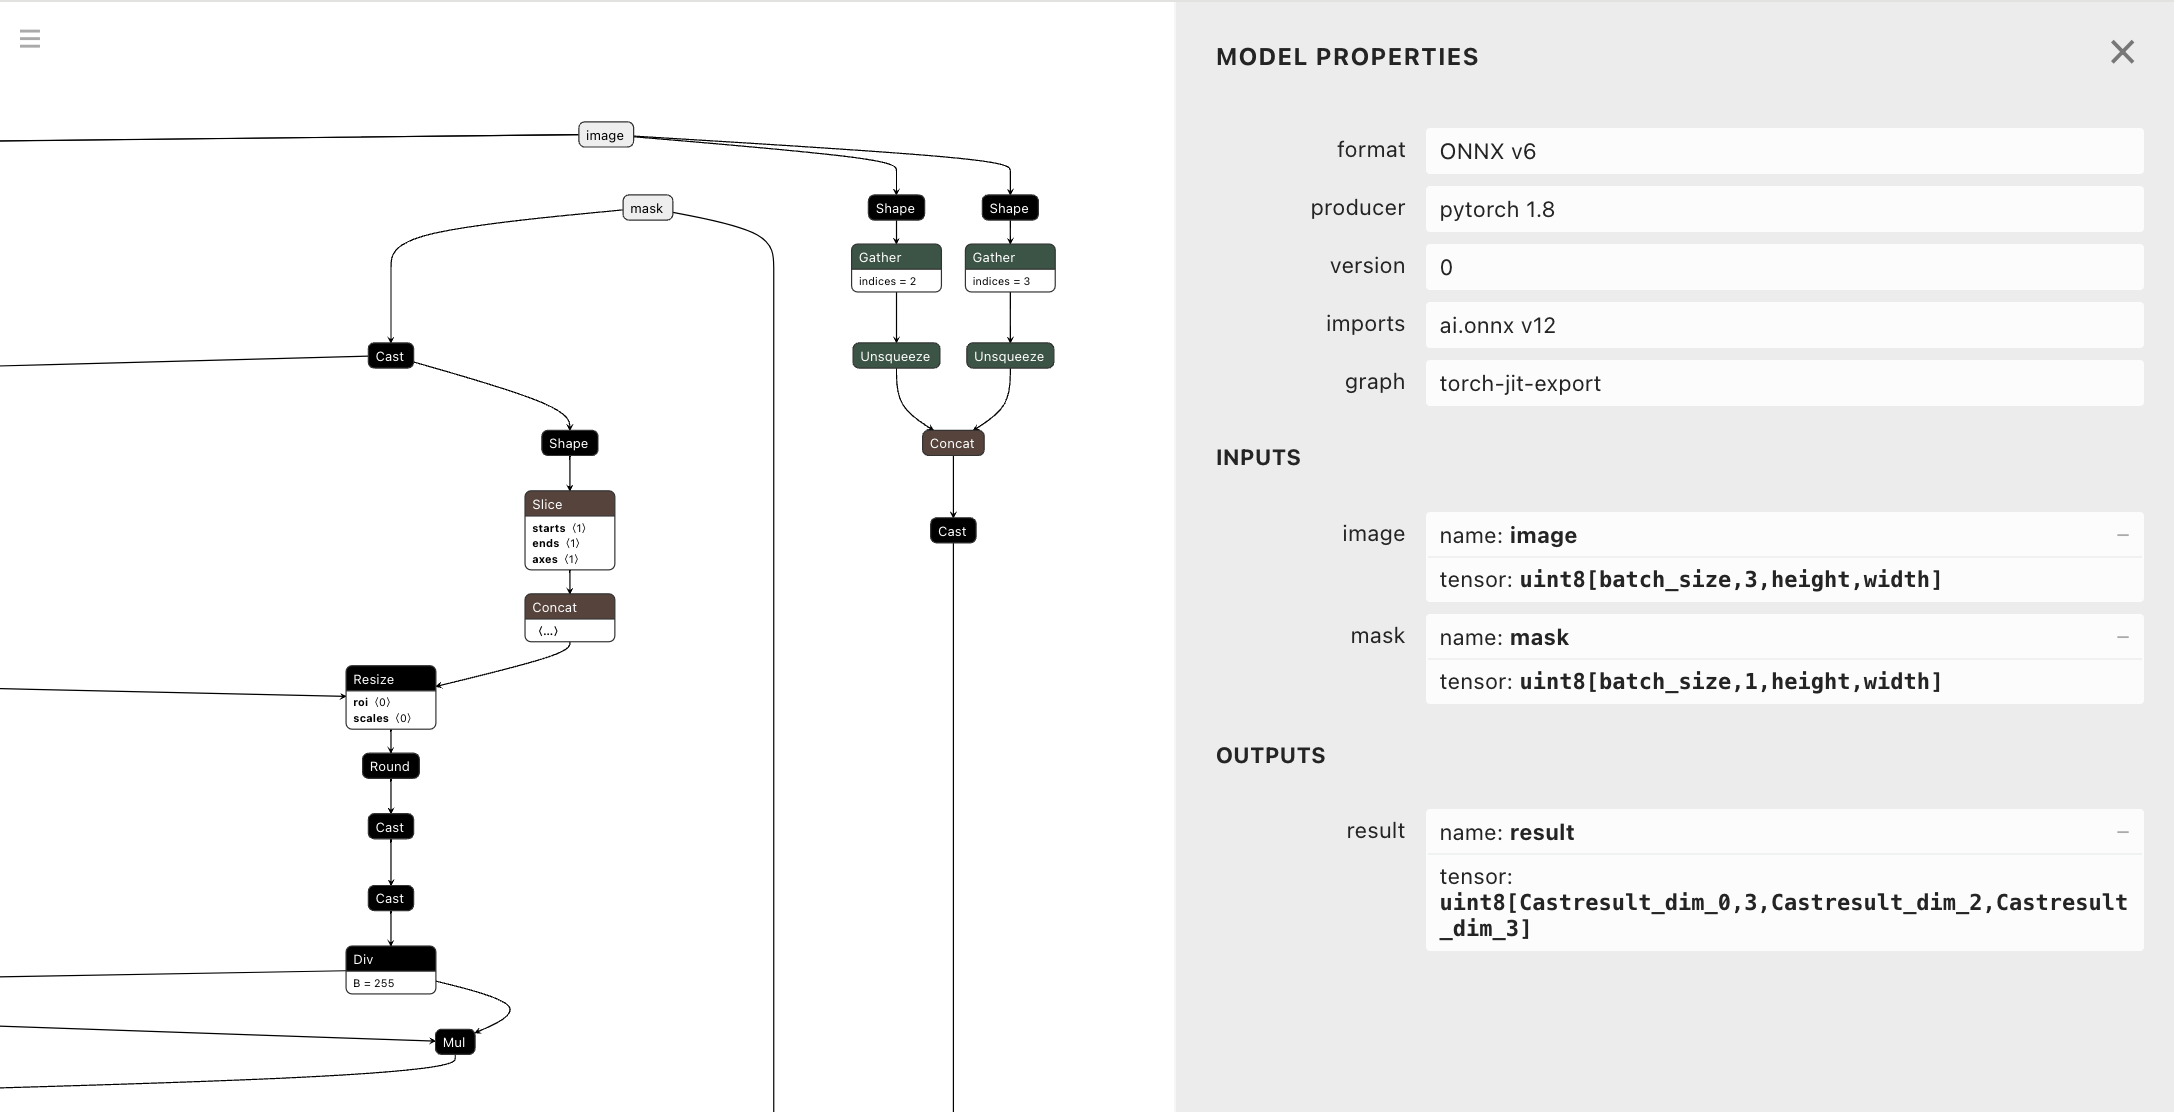Click the graph field torch-jit-export
This screenshot has width=2174, height=1112.
[x=1784, y=383]
